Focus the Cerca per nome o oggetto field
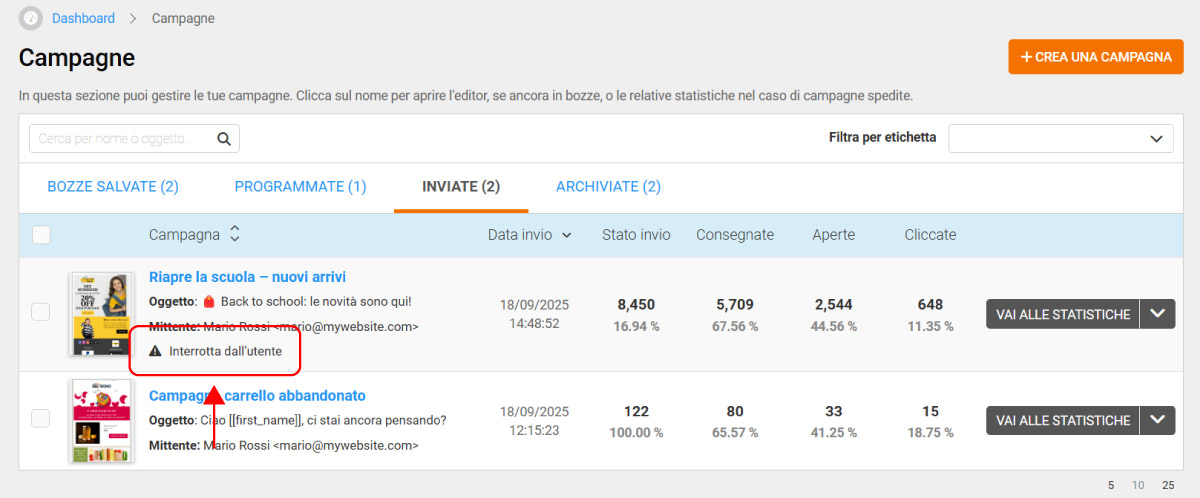Screen dimensions: 1200x498 [123, 139]
